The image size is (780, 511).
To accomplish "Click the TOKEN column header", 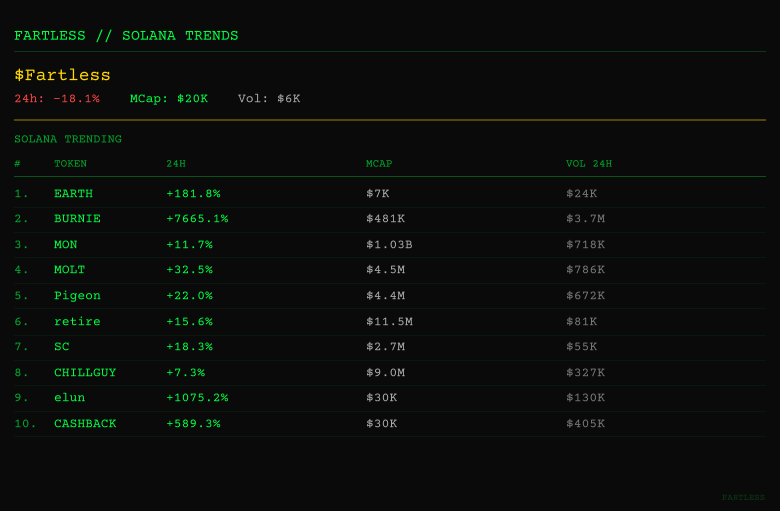I will [x=70, y=164].
